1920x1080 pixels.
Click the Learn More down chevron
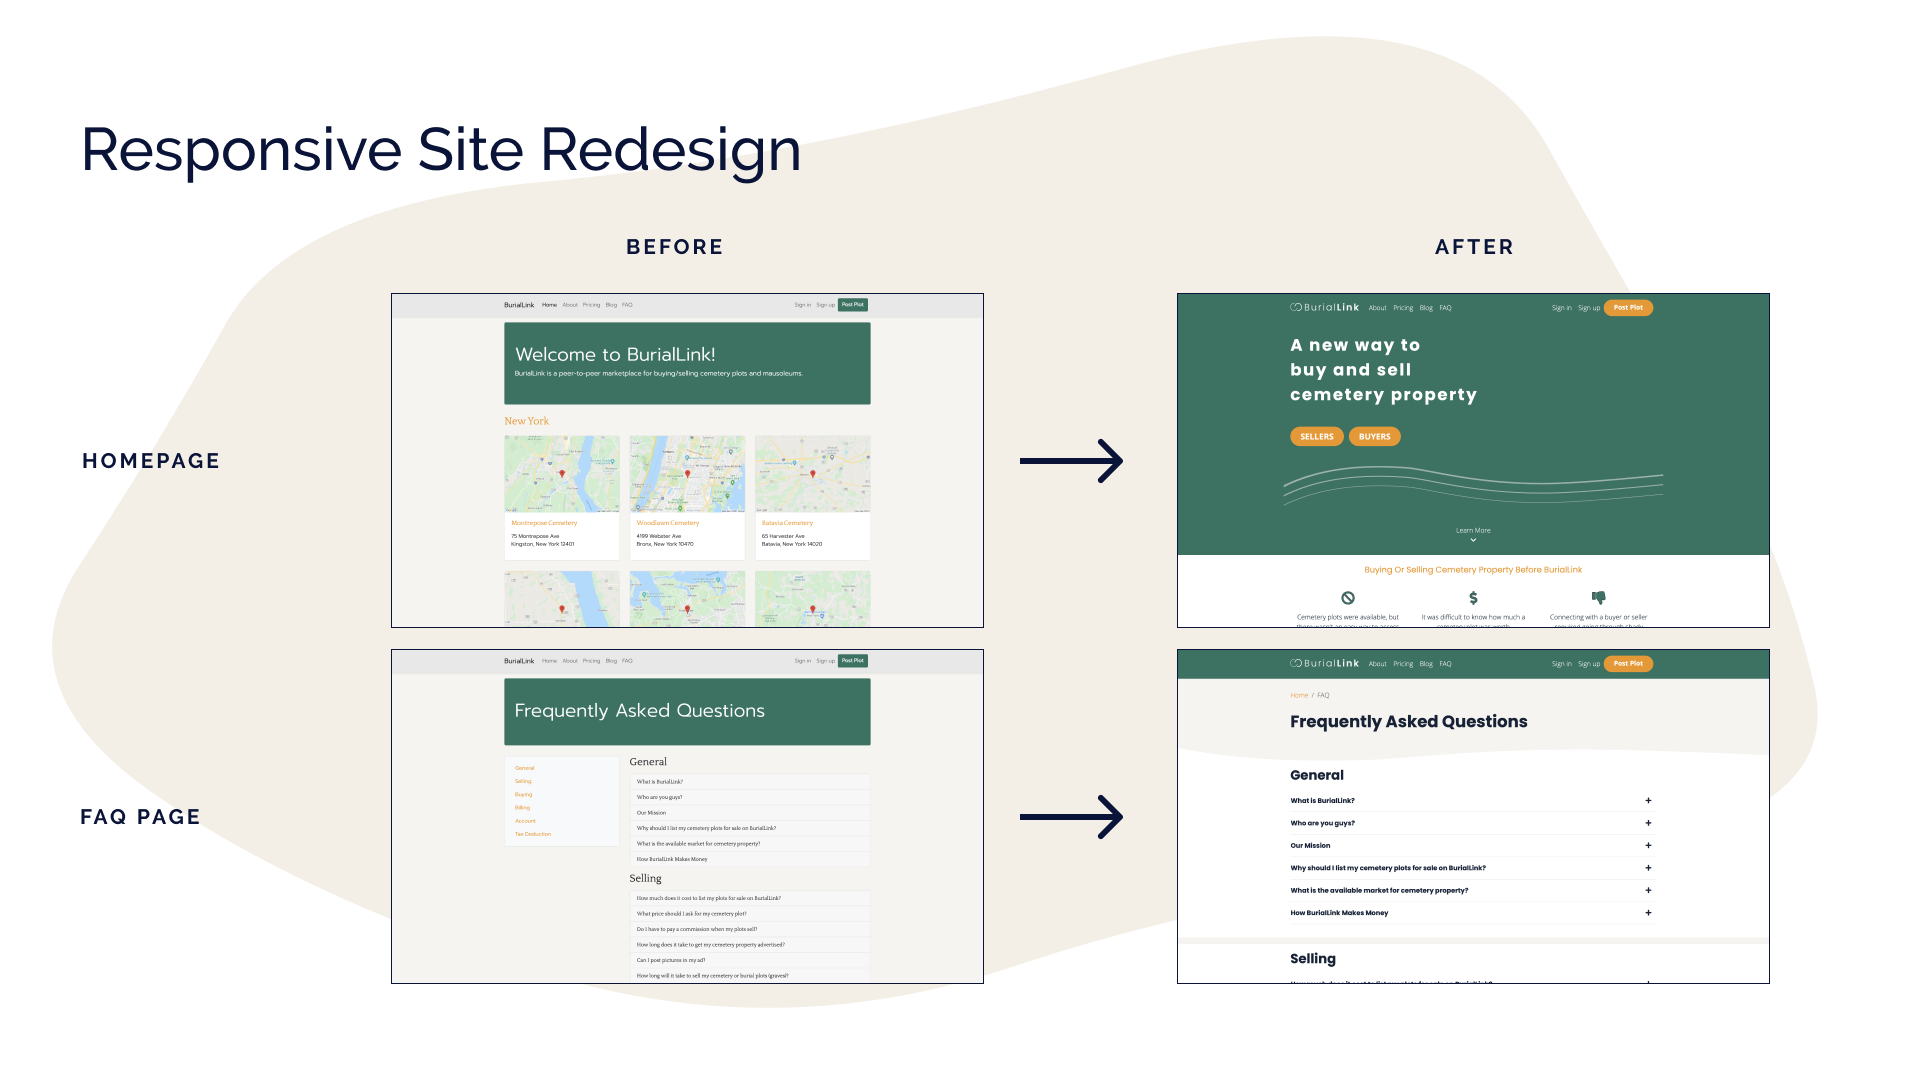[x=1473, y=540]
